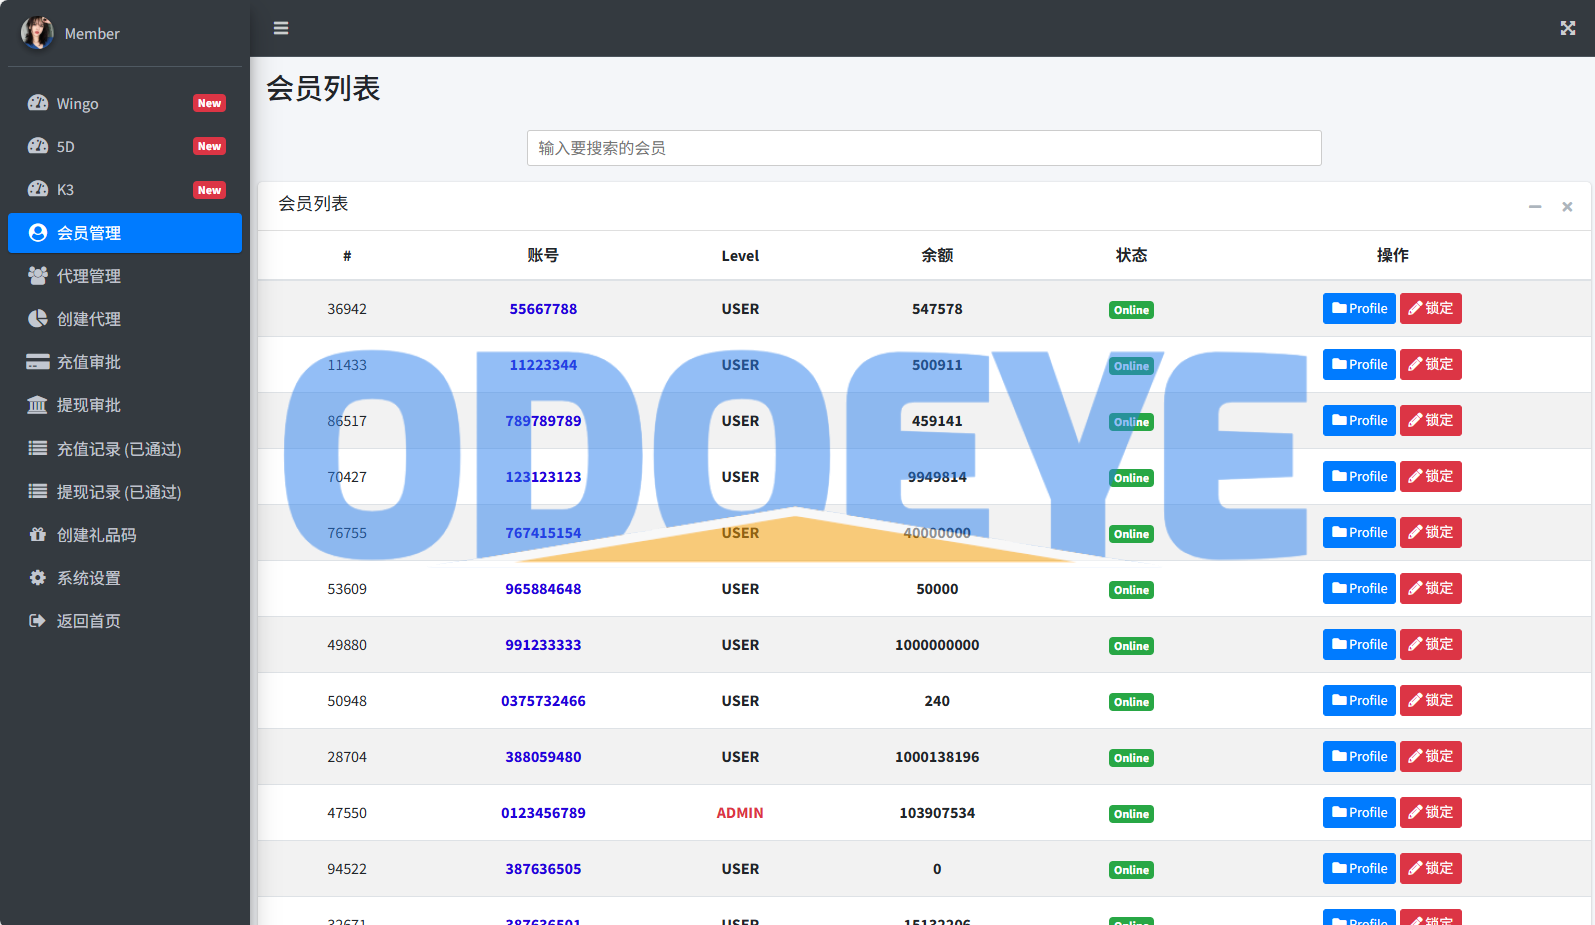Open Wingo game in sidebar
This screenshot has width=1595, height=925.
(78, 104)
